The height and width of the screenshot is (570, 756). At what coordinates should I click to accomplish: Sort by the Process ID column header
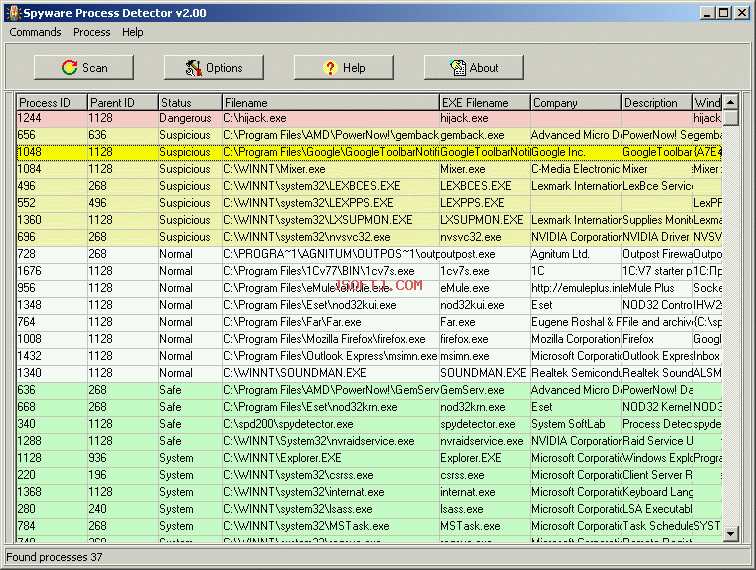52,102
